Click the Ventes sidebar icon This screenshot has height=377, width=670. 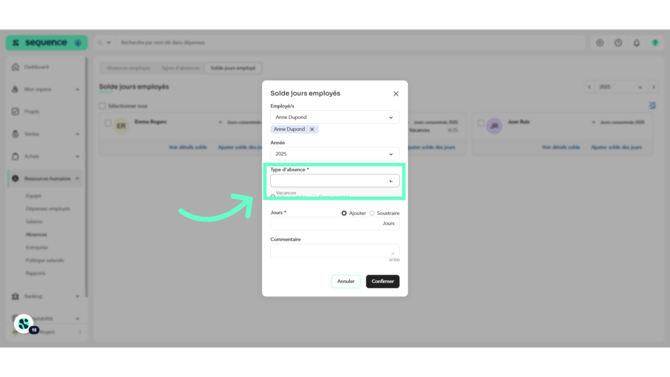[x=15, y=134]
